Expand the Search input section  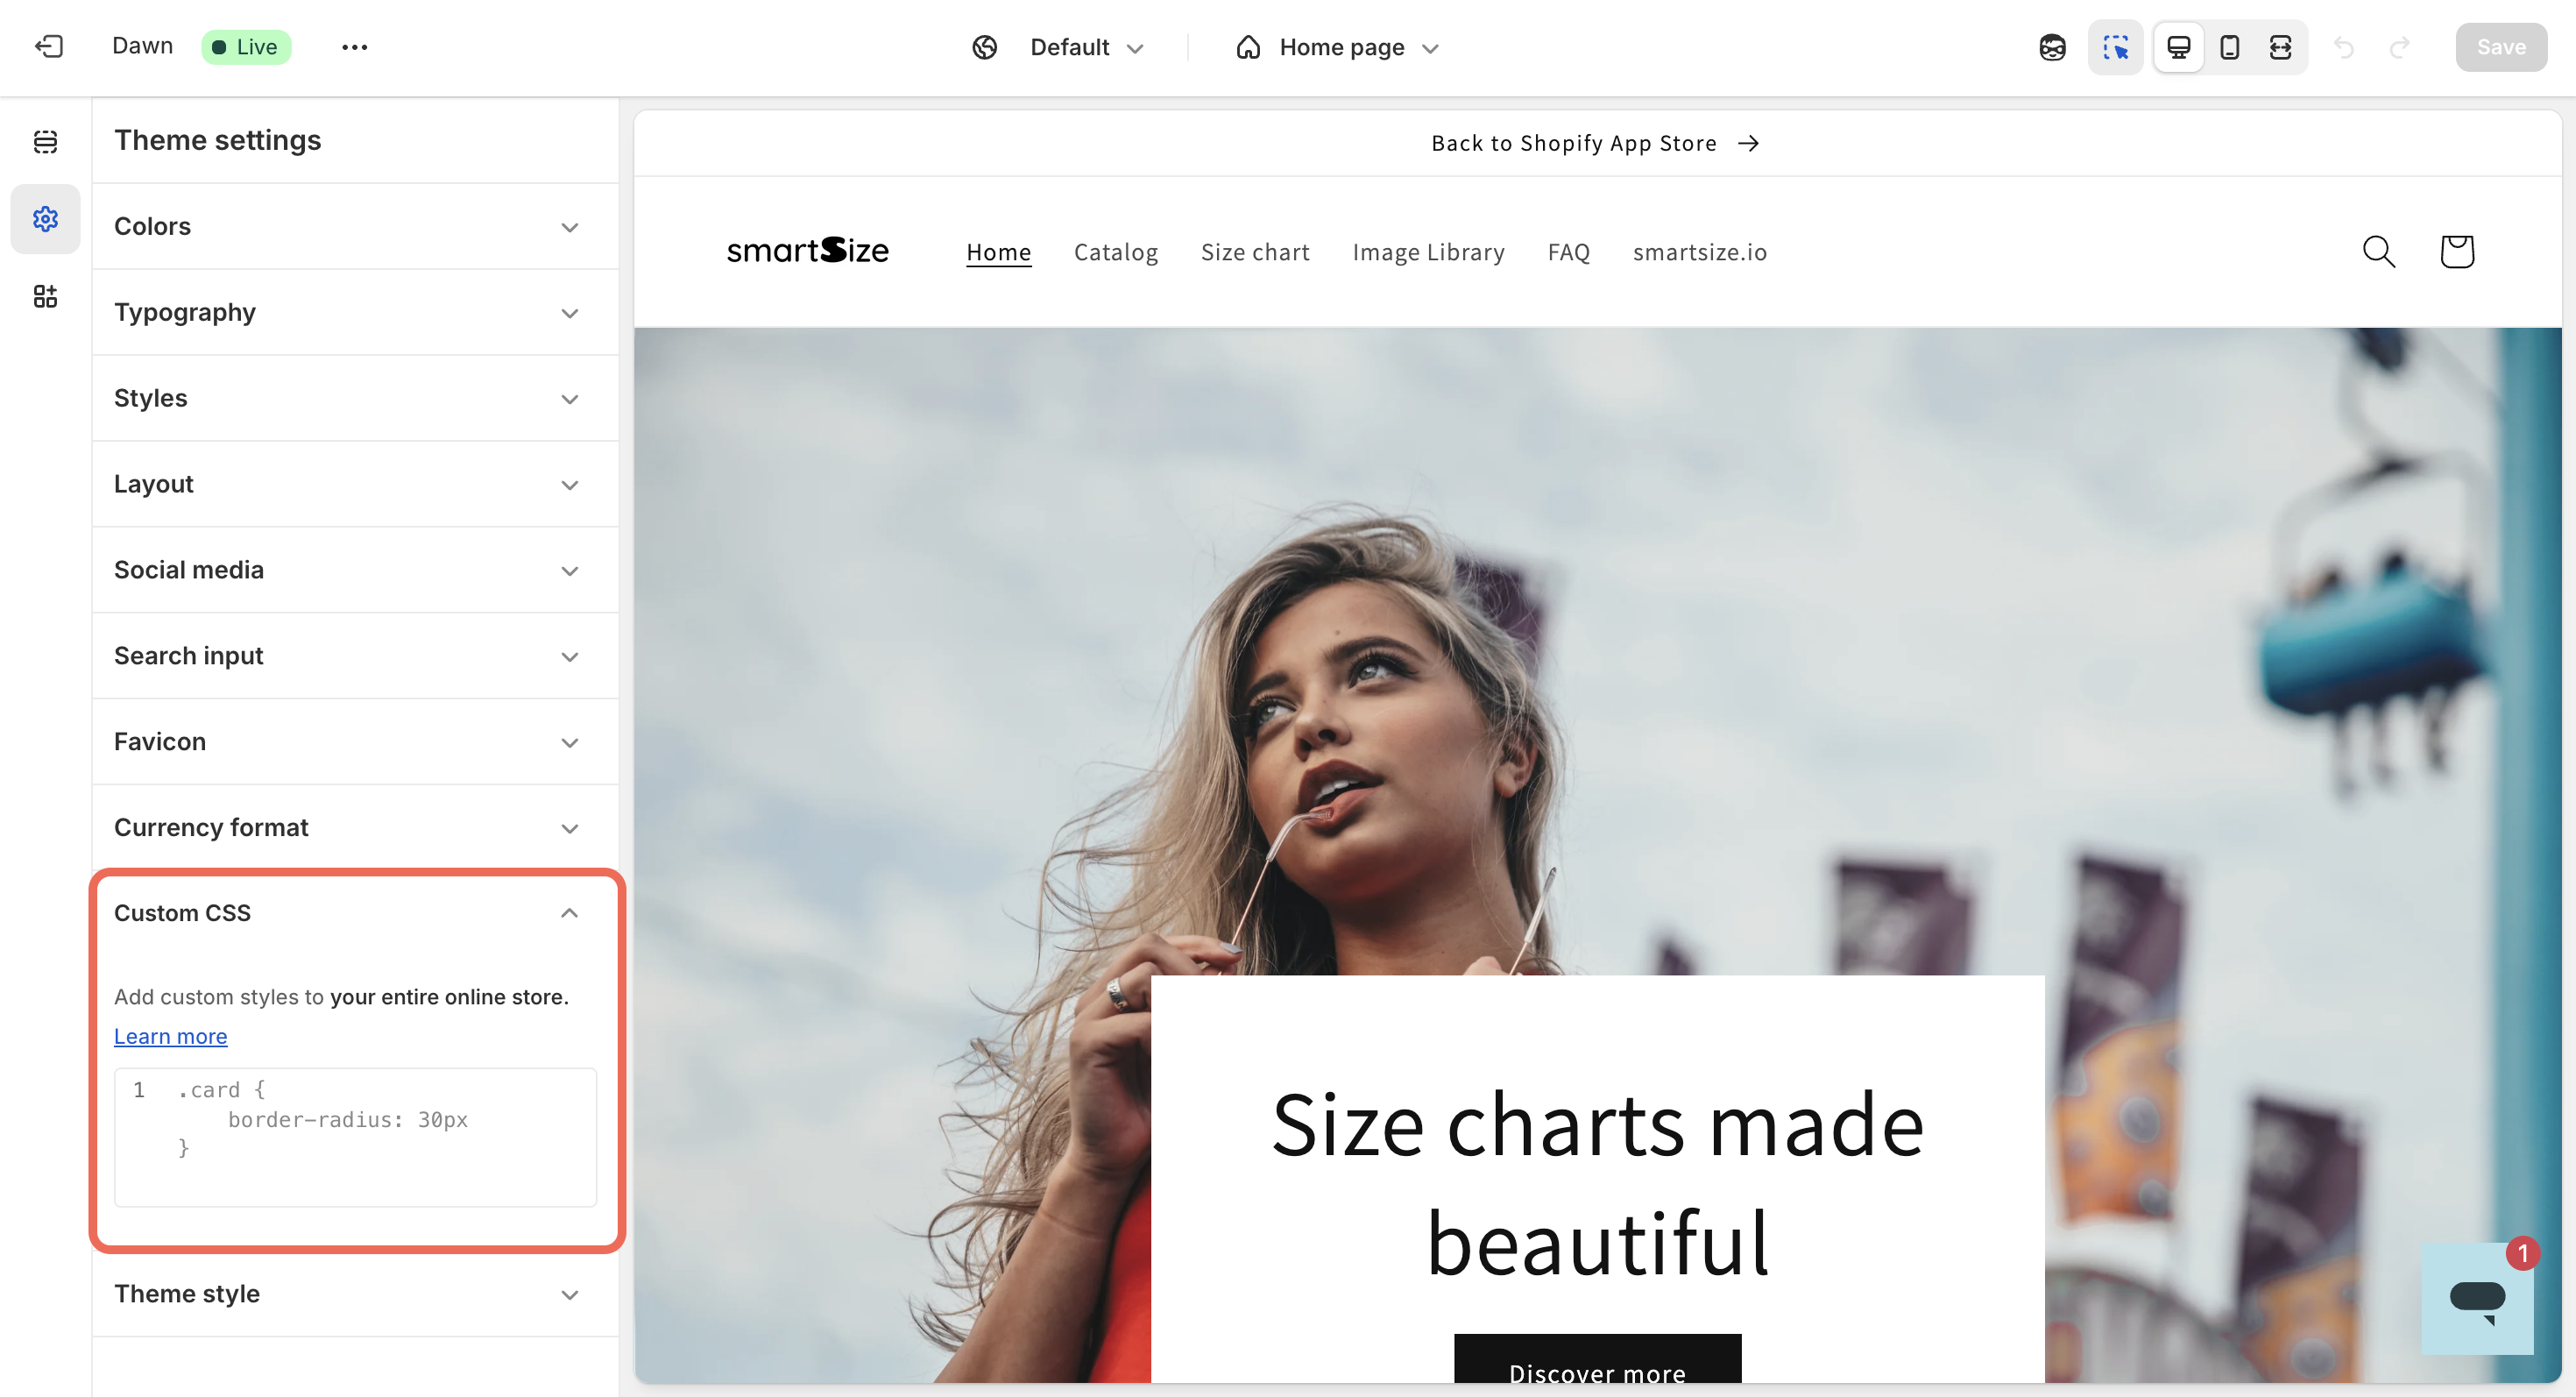(x=355, y=656)
